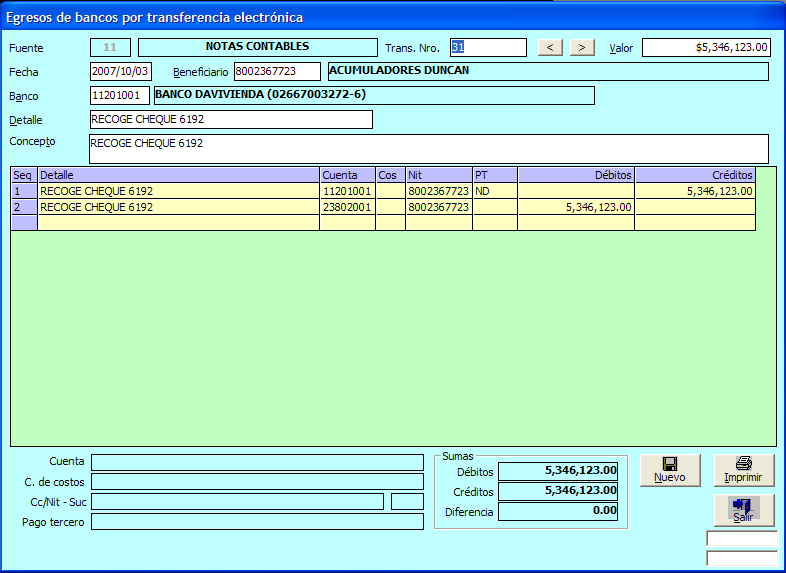Click Nit cell 8002367723 in row 2

[x=439, y=207]
